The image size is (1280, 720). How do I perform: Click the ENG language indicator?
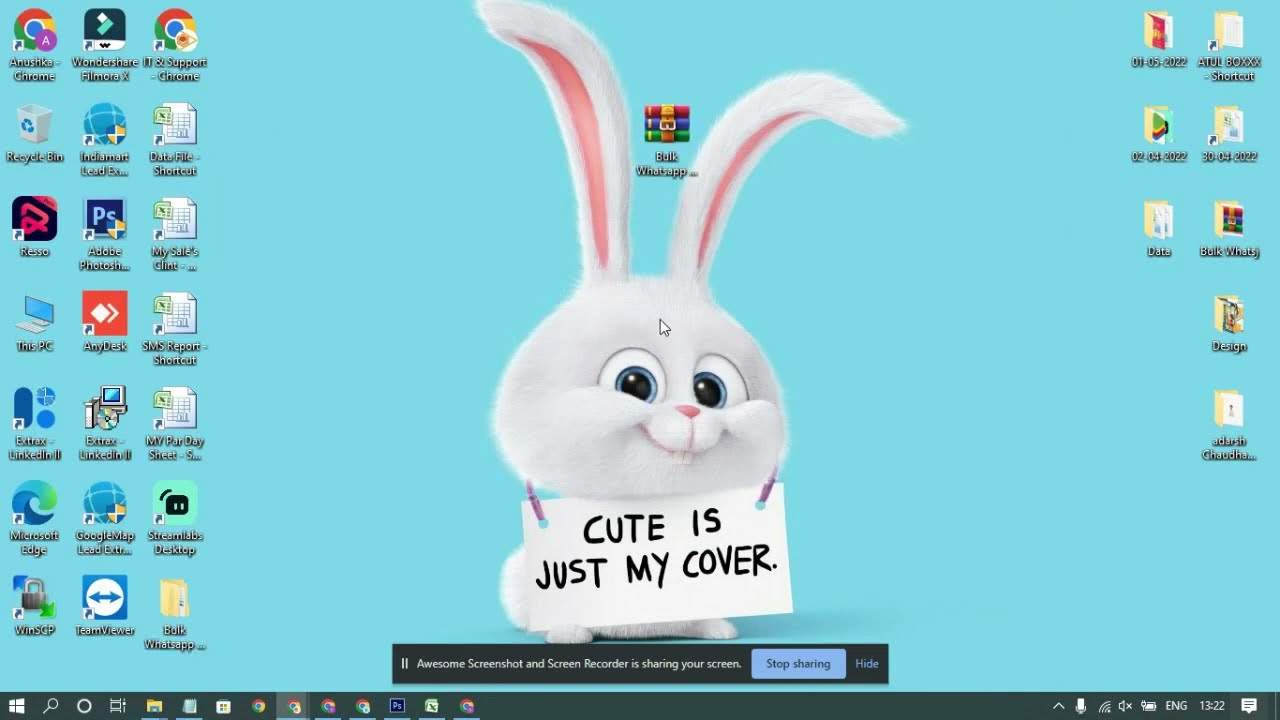pyautogui.click(x=1177, y=706)
